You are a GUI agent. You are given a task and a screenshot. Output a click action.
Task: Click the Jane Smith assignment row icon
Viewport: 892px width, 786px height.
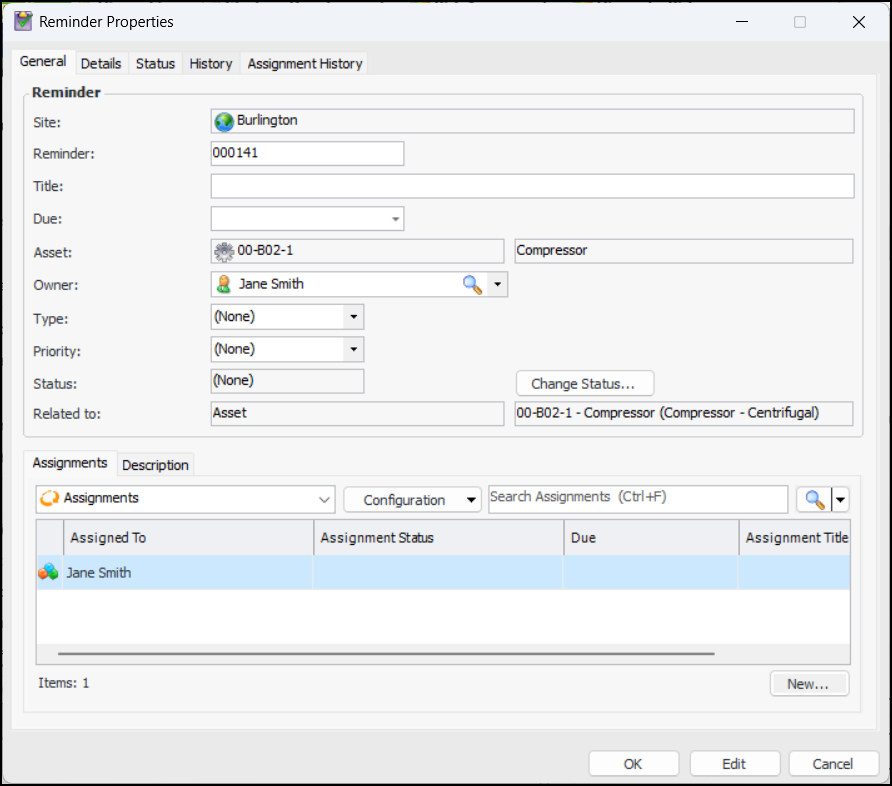48,573
